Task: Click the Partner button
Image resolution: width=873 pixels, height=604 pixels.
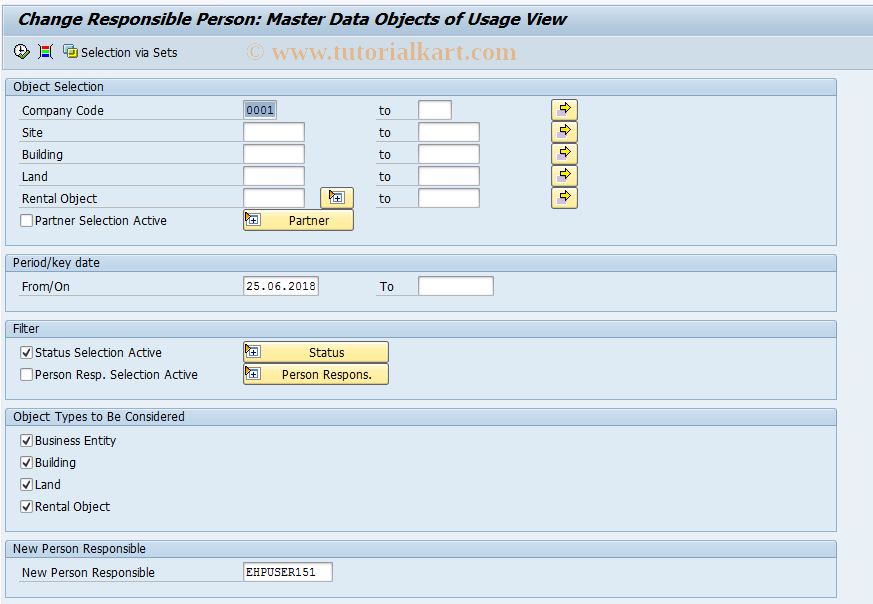Action: [x=298, y=220]
